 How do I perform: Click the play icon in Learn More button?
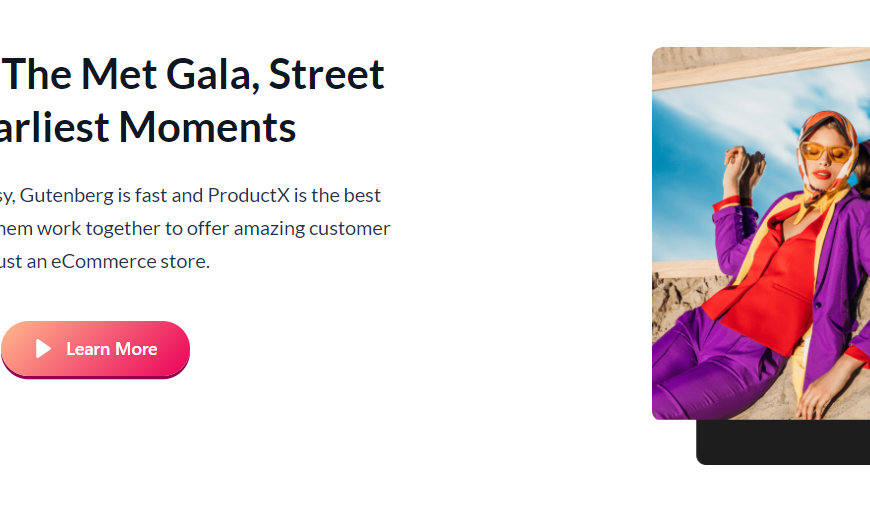click(43, 348)
